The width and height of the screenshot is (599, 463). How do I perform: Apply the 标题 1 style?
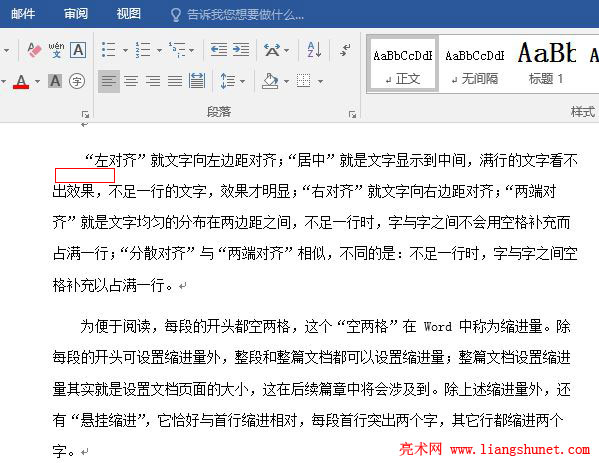pyautogui.click(x=547, y=63)
